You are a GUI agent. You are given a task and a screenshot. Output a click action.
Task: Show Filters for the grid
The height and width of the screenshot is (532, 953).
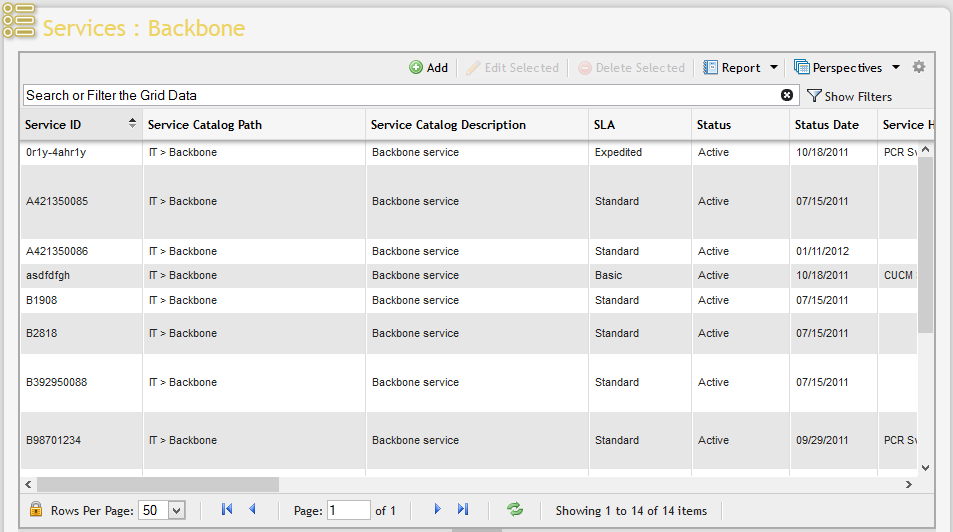click(849, 96)
